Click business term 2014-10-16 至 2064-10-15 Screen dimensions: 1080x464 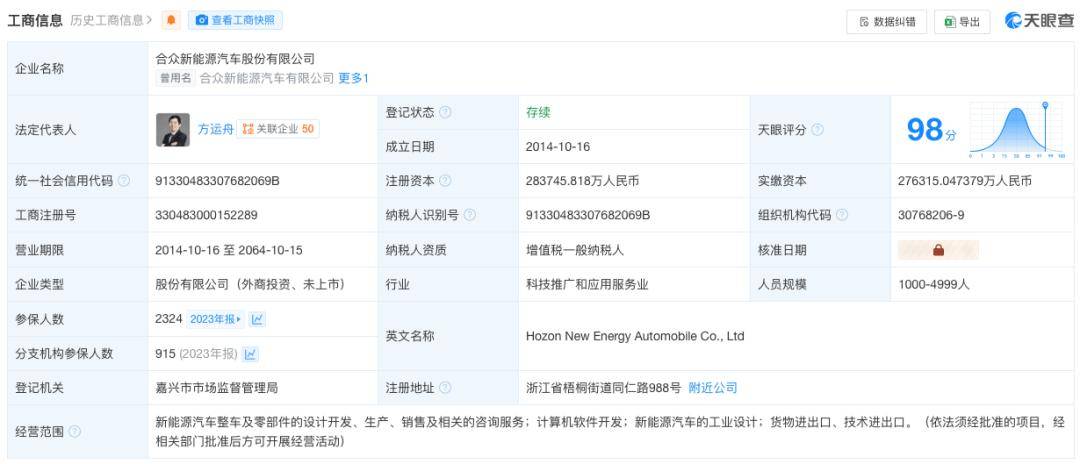point(229,250)
